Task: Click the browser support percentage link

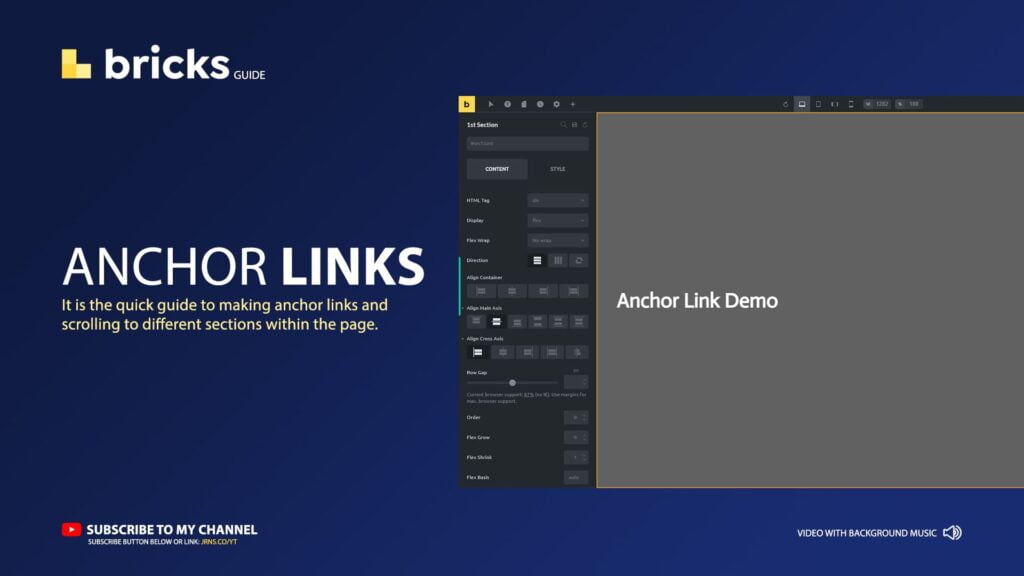Action: (x=529, y=394)
